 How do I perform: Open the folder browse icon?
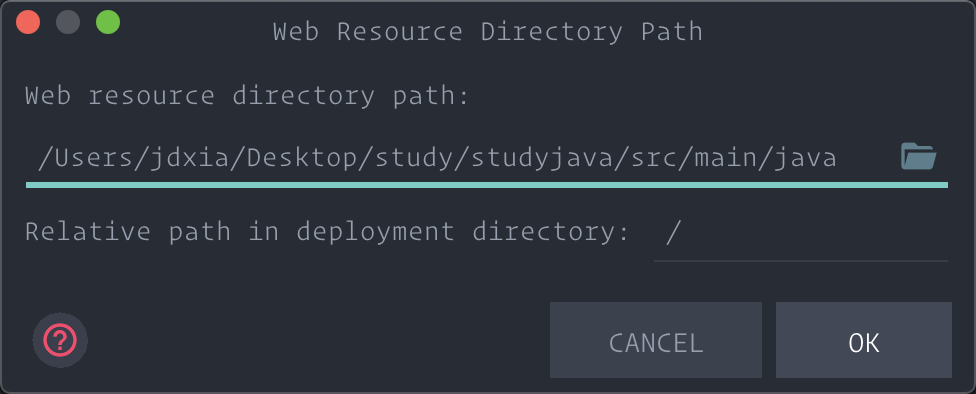[x=918, y=156]
